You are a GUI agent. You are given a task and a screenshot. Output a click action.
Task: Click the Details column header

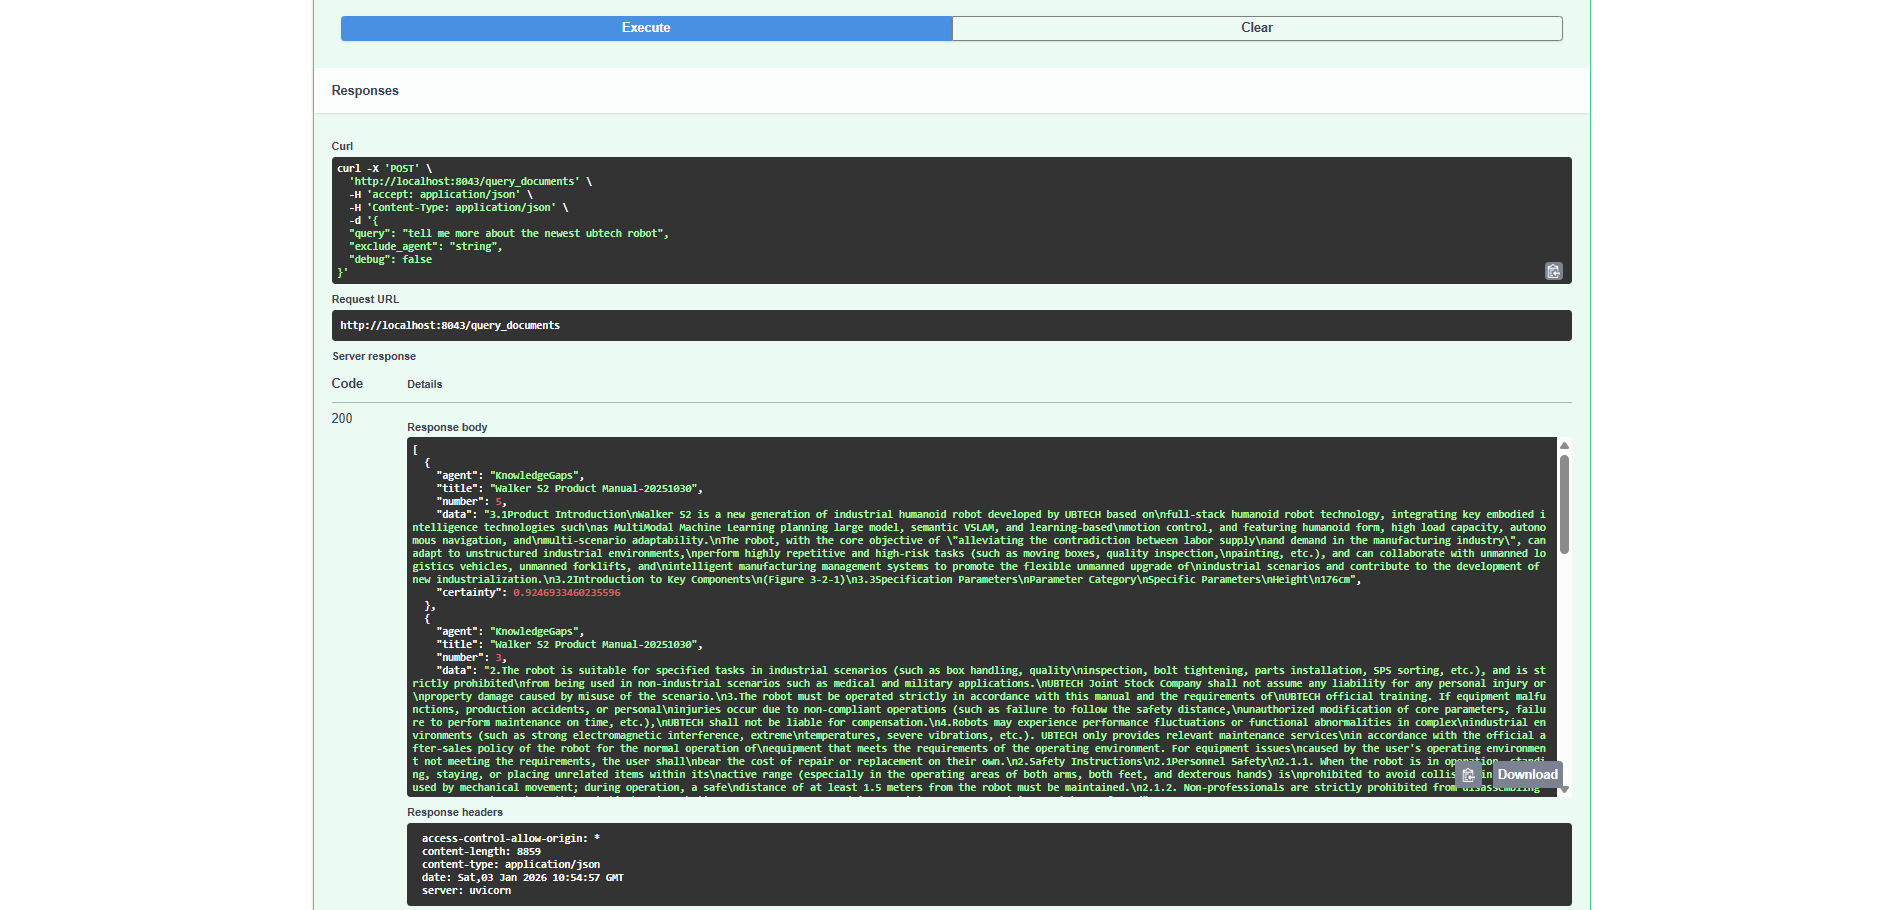[425, 384]
